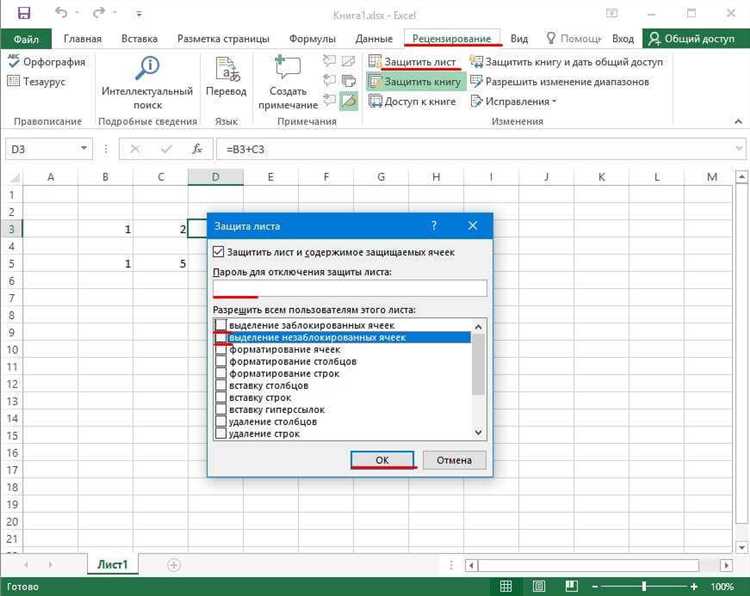The width and height of the screenshot is (750, 596).
Task: Click Отмена to cancel the dialog
Action: tap(454, 460)
